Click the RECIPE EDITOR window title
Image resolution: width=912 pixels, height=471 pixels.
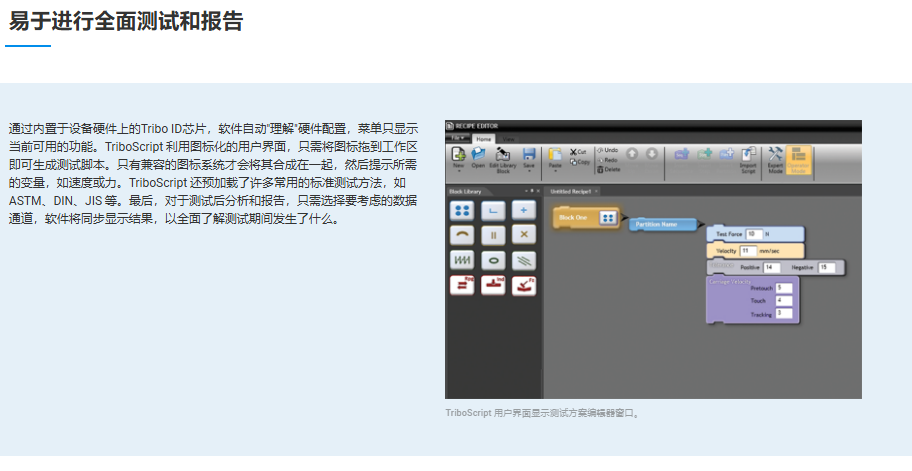[476, 126]
